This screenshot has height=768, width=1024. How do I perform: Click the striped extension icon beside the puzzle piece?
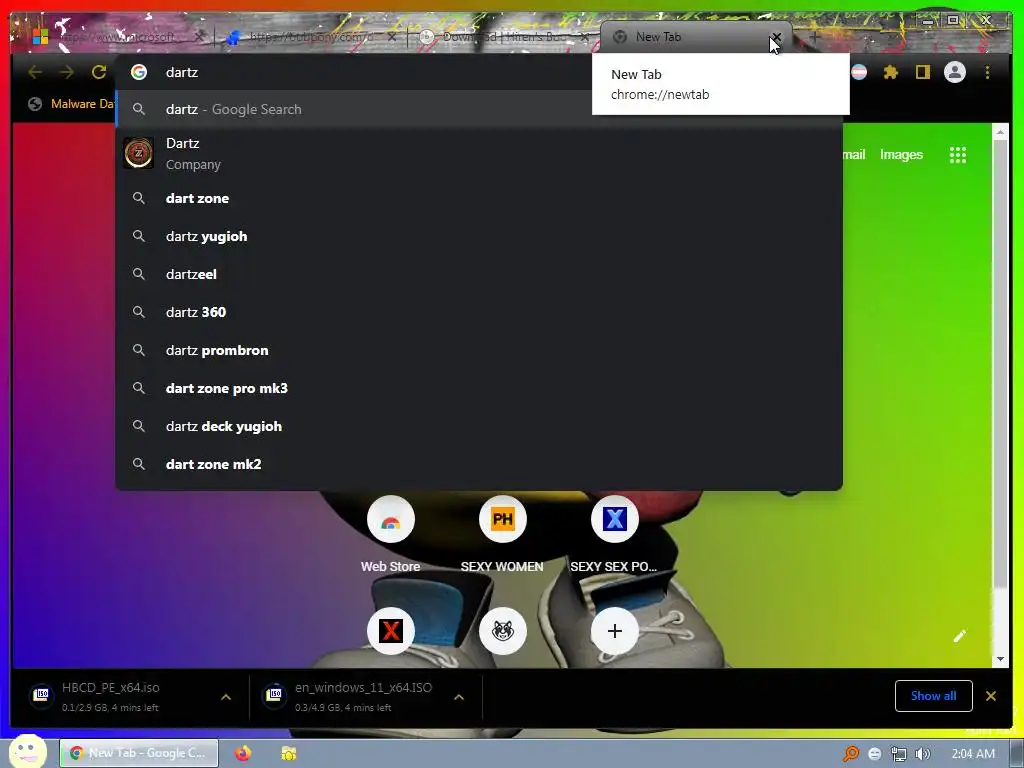click(859, 72)
